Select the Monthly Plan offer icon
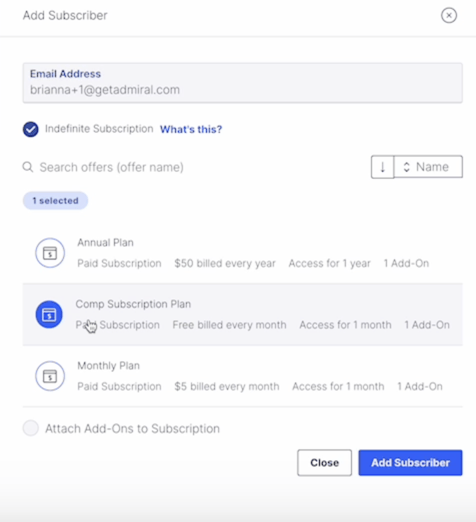476x522 pixels. click(x=50, y=376)
